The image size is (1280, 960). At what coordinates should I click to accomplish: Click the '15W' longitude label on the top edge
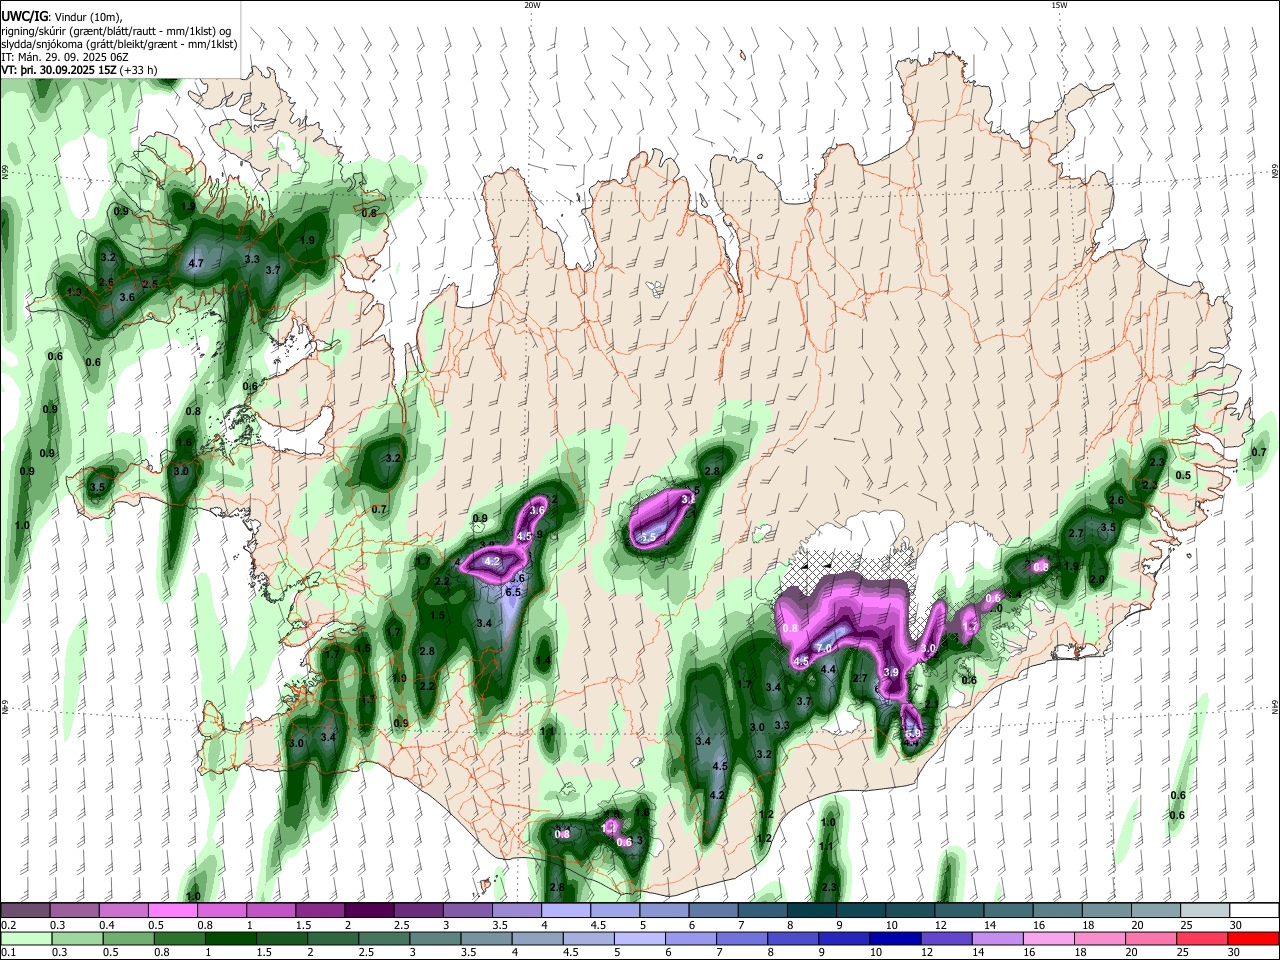(1059, 5)
